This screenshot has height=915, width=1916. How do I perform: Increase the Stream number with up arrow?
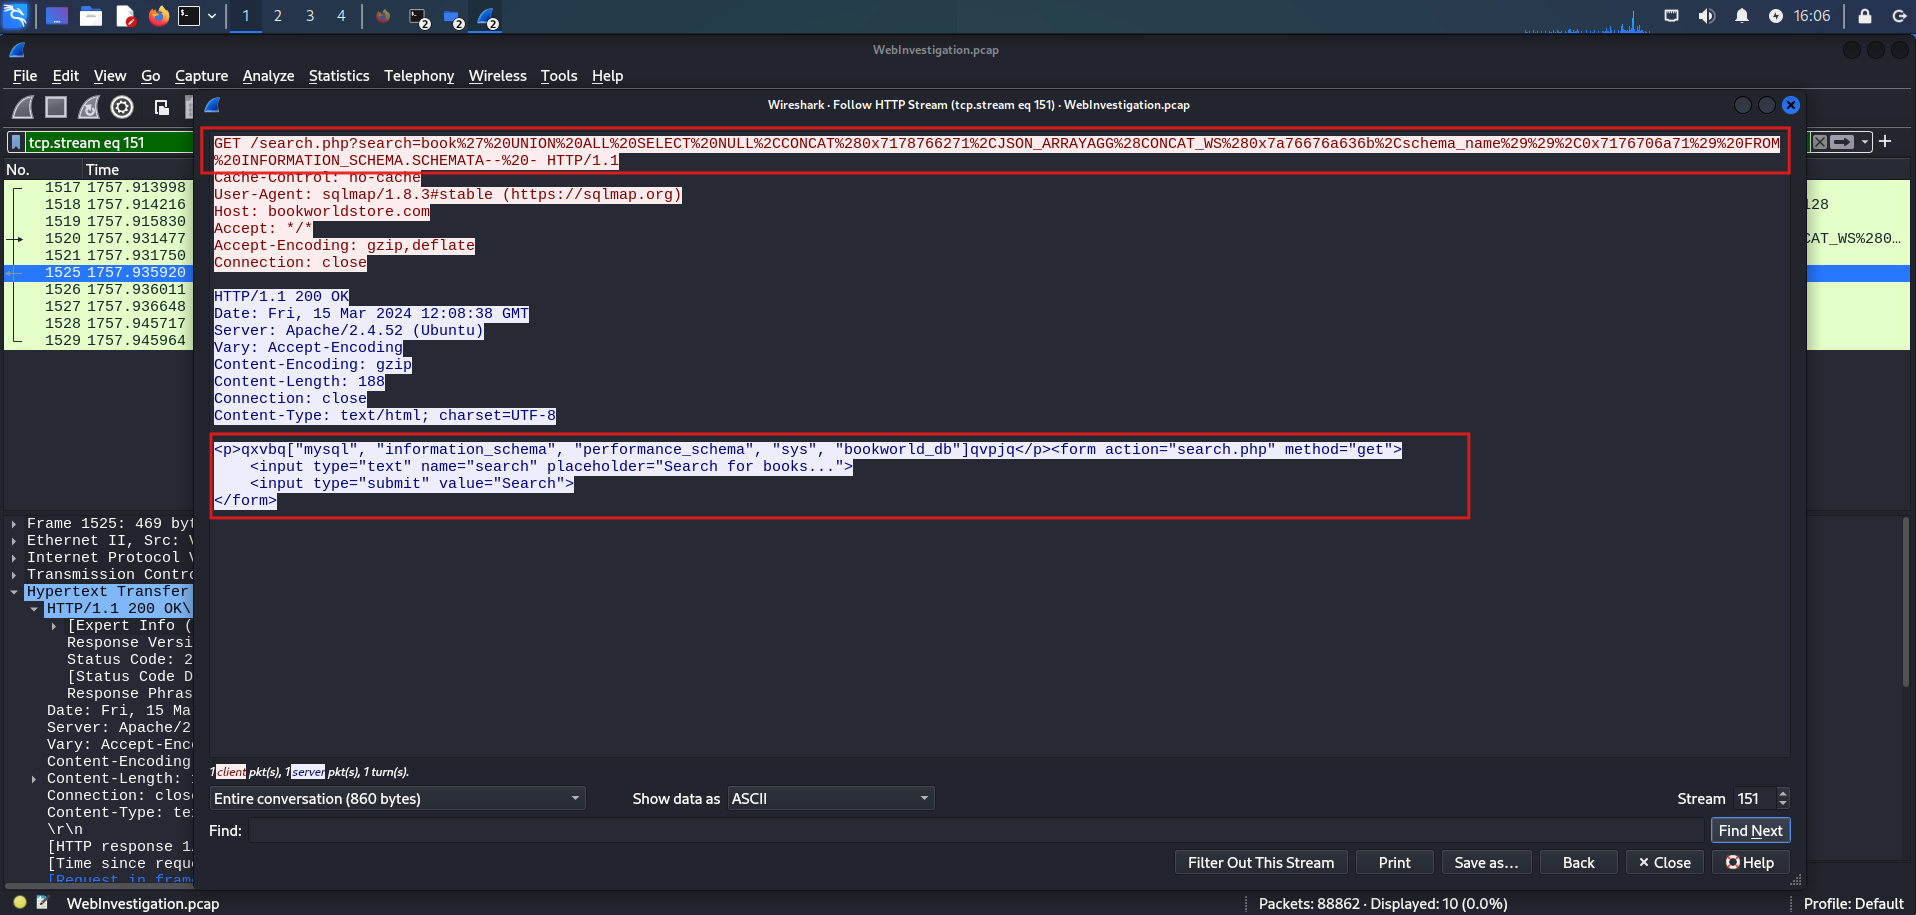pos(1783,793)
